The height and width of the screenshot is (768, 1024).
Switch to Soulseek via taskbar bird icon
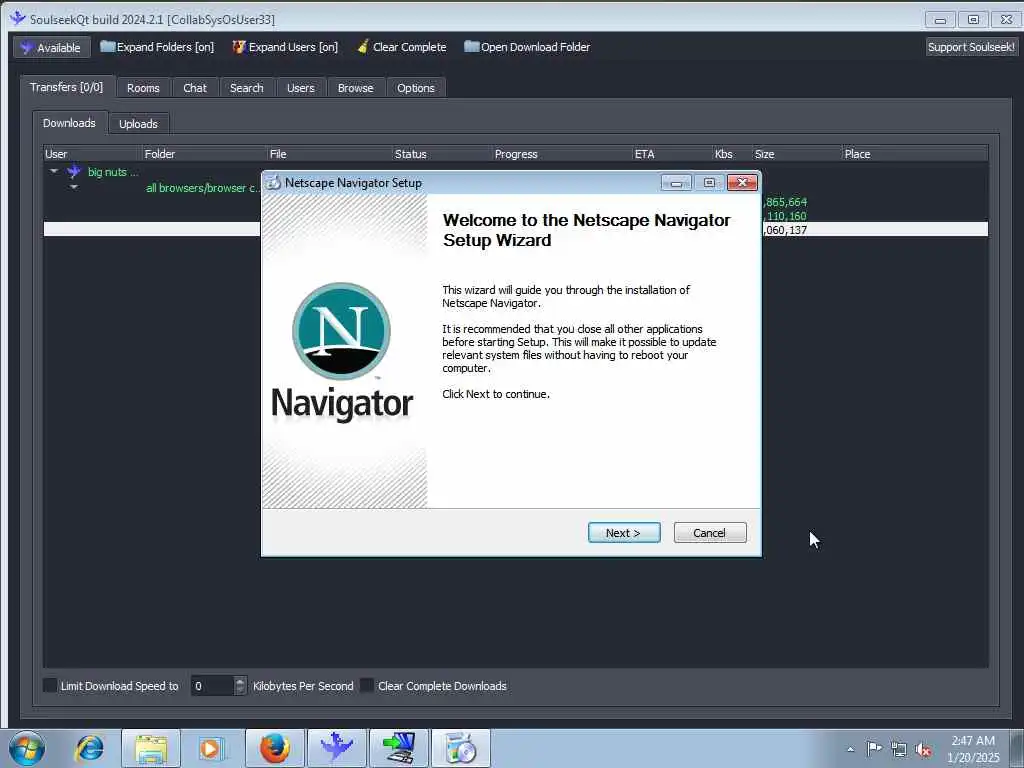click(x=337, y=748)
